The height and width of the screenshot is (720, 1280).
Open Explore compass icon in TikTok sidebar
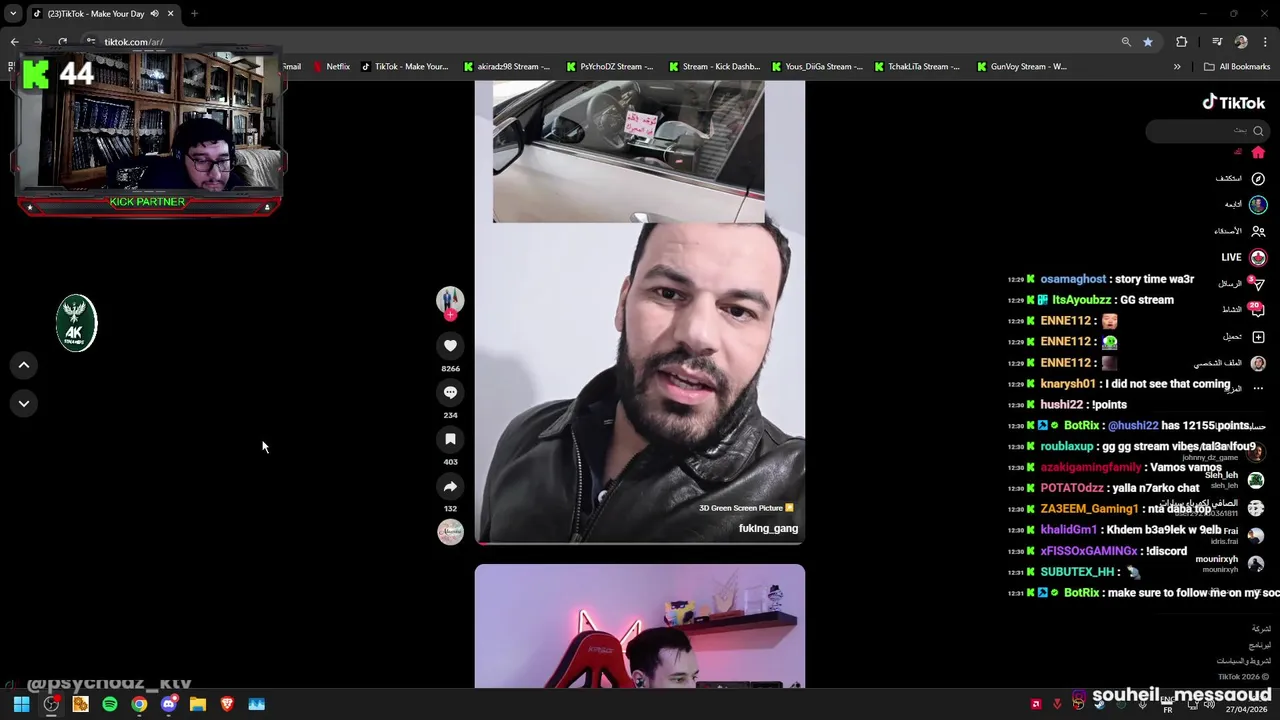coord(1258,178)
